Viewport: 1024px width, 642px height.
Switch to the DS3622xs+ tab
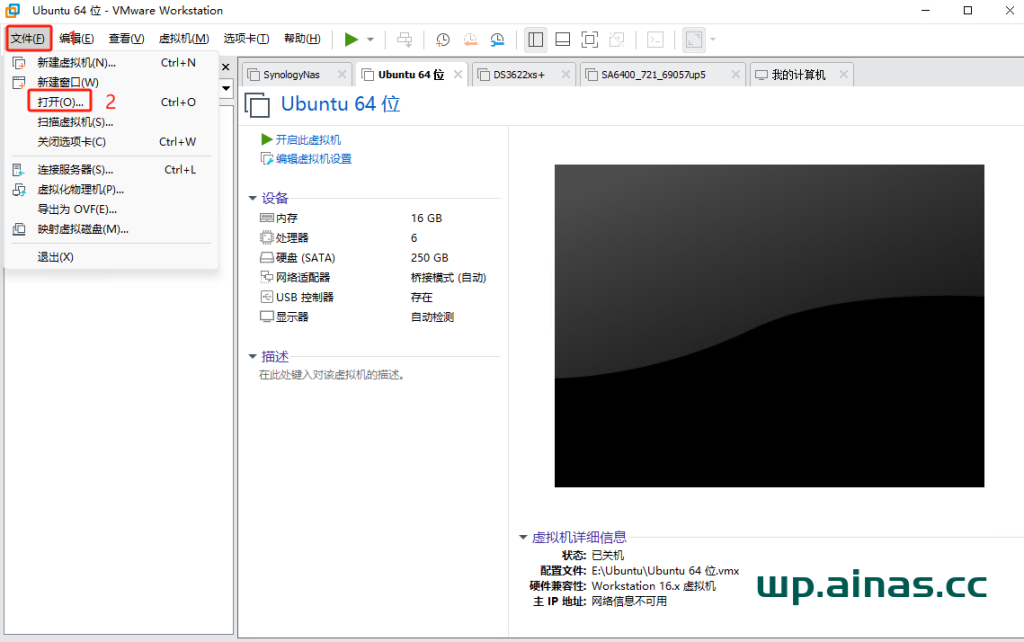[519, 74]
